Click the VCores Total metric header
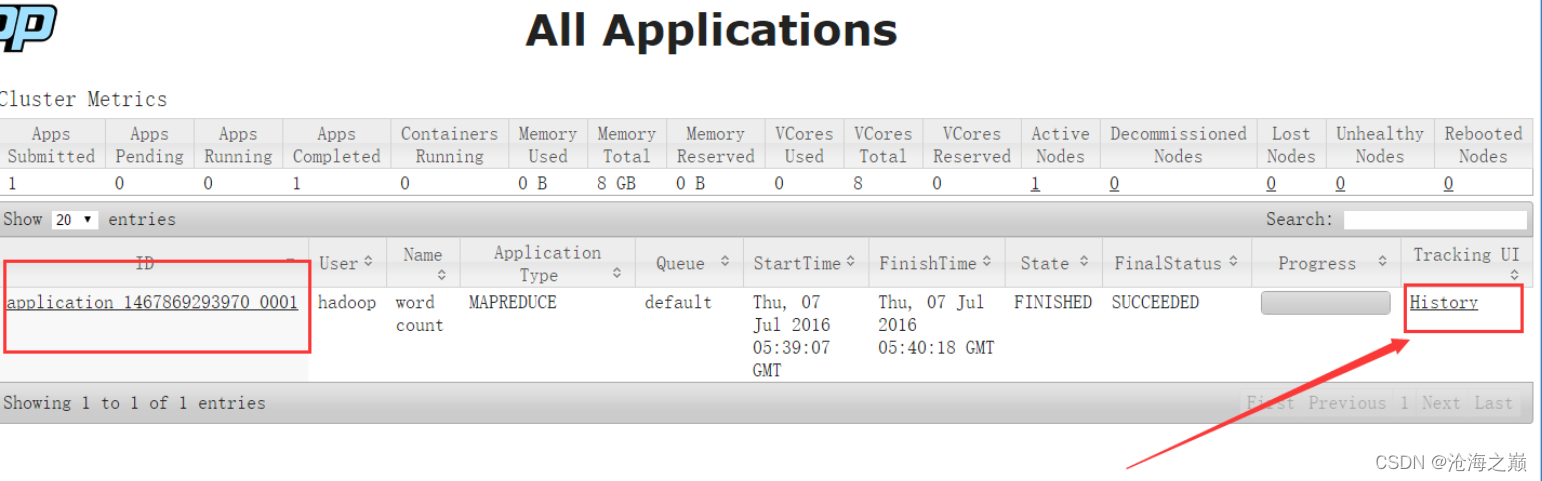 click(x=883, y=145)
